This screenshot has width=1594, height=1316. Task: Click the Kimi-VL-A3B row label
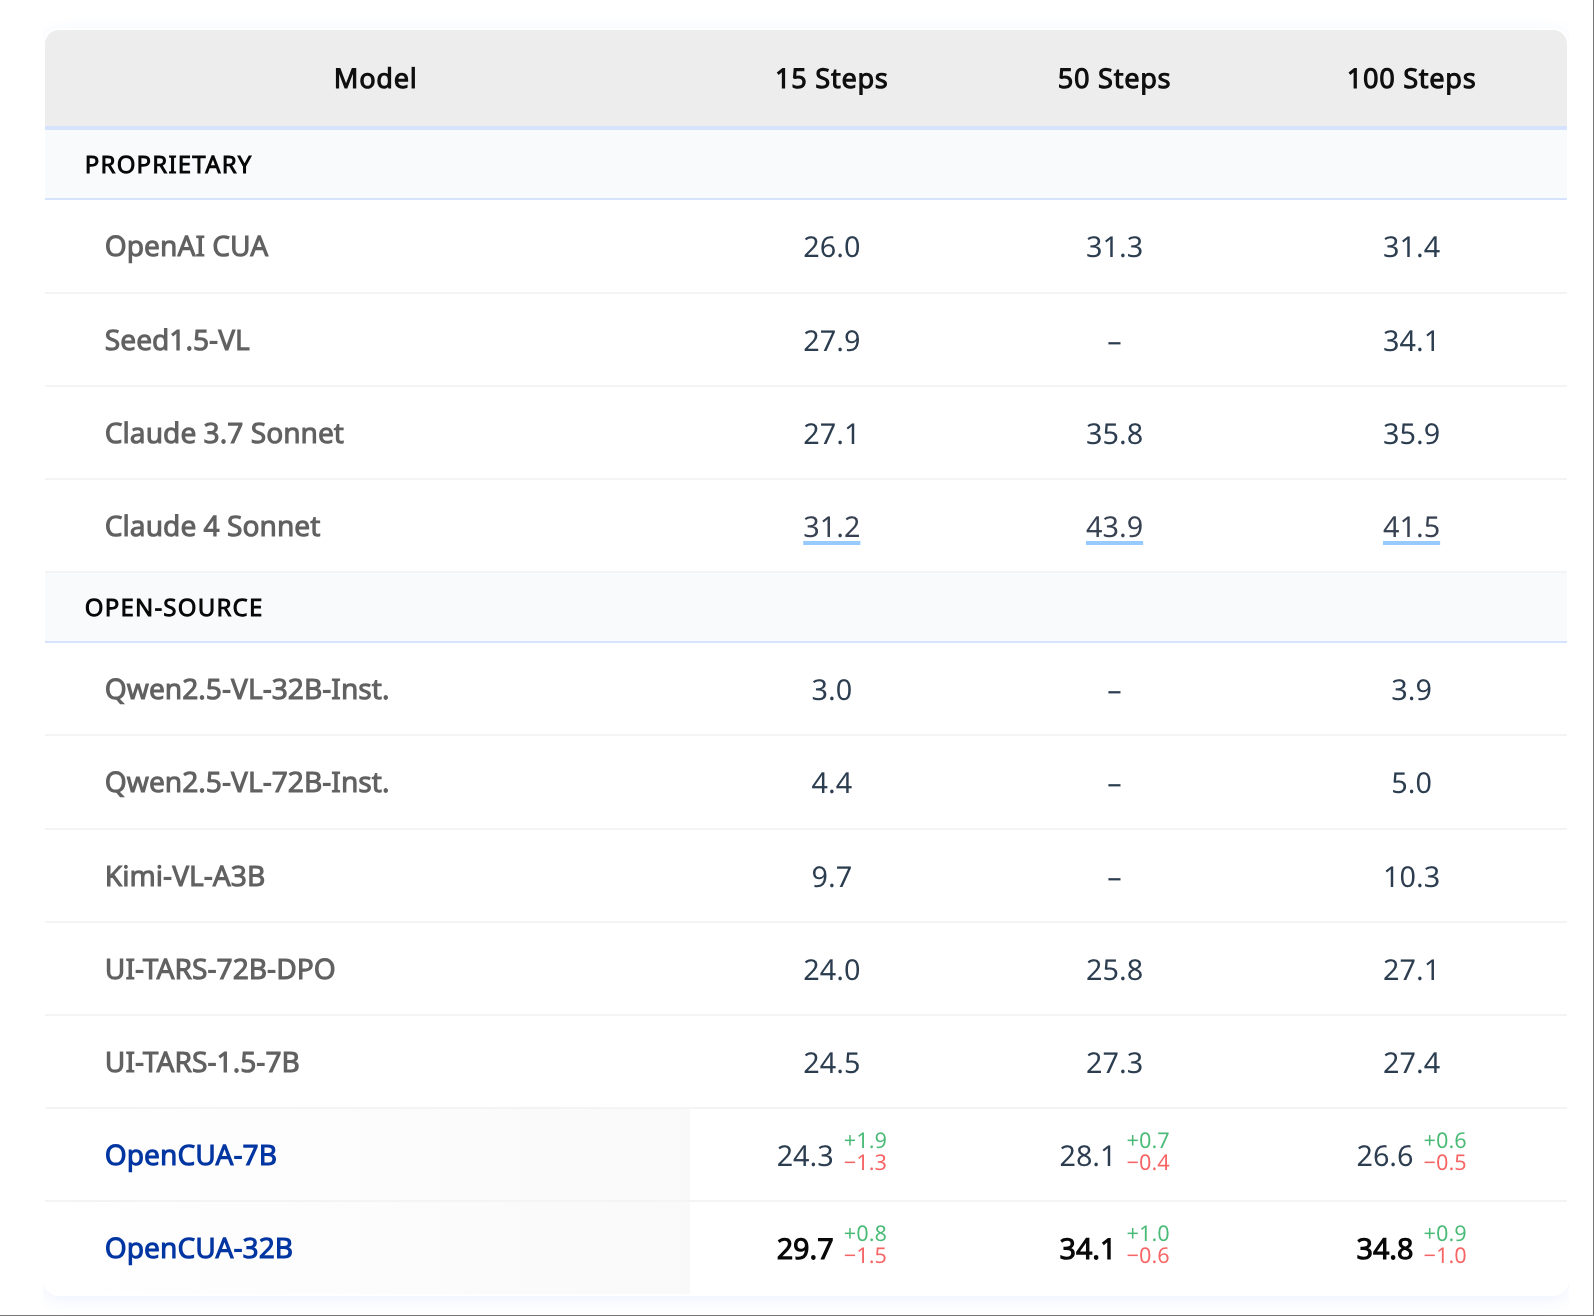[x=185, y=877]
